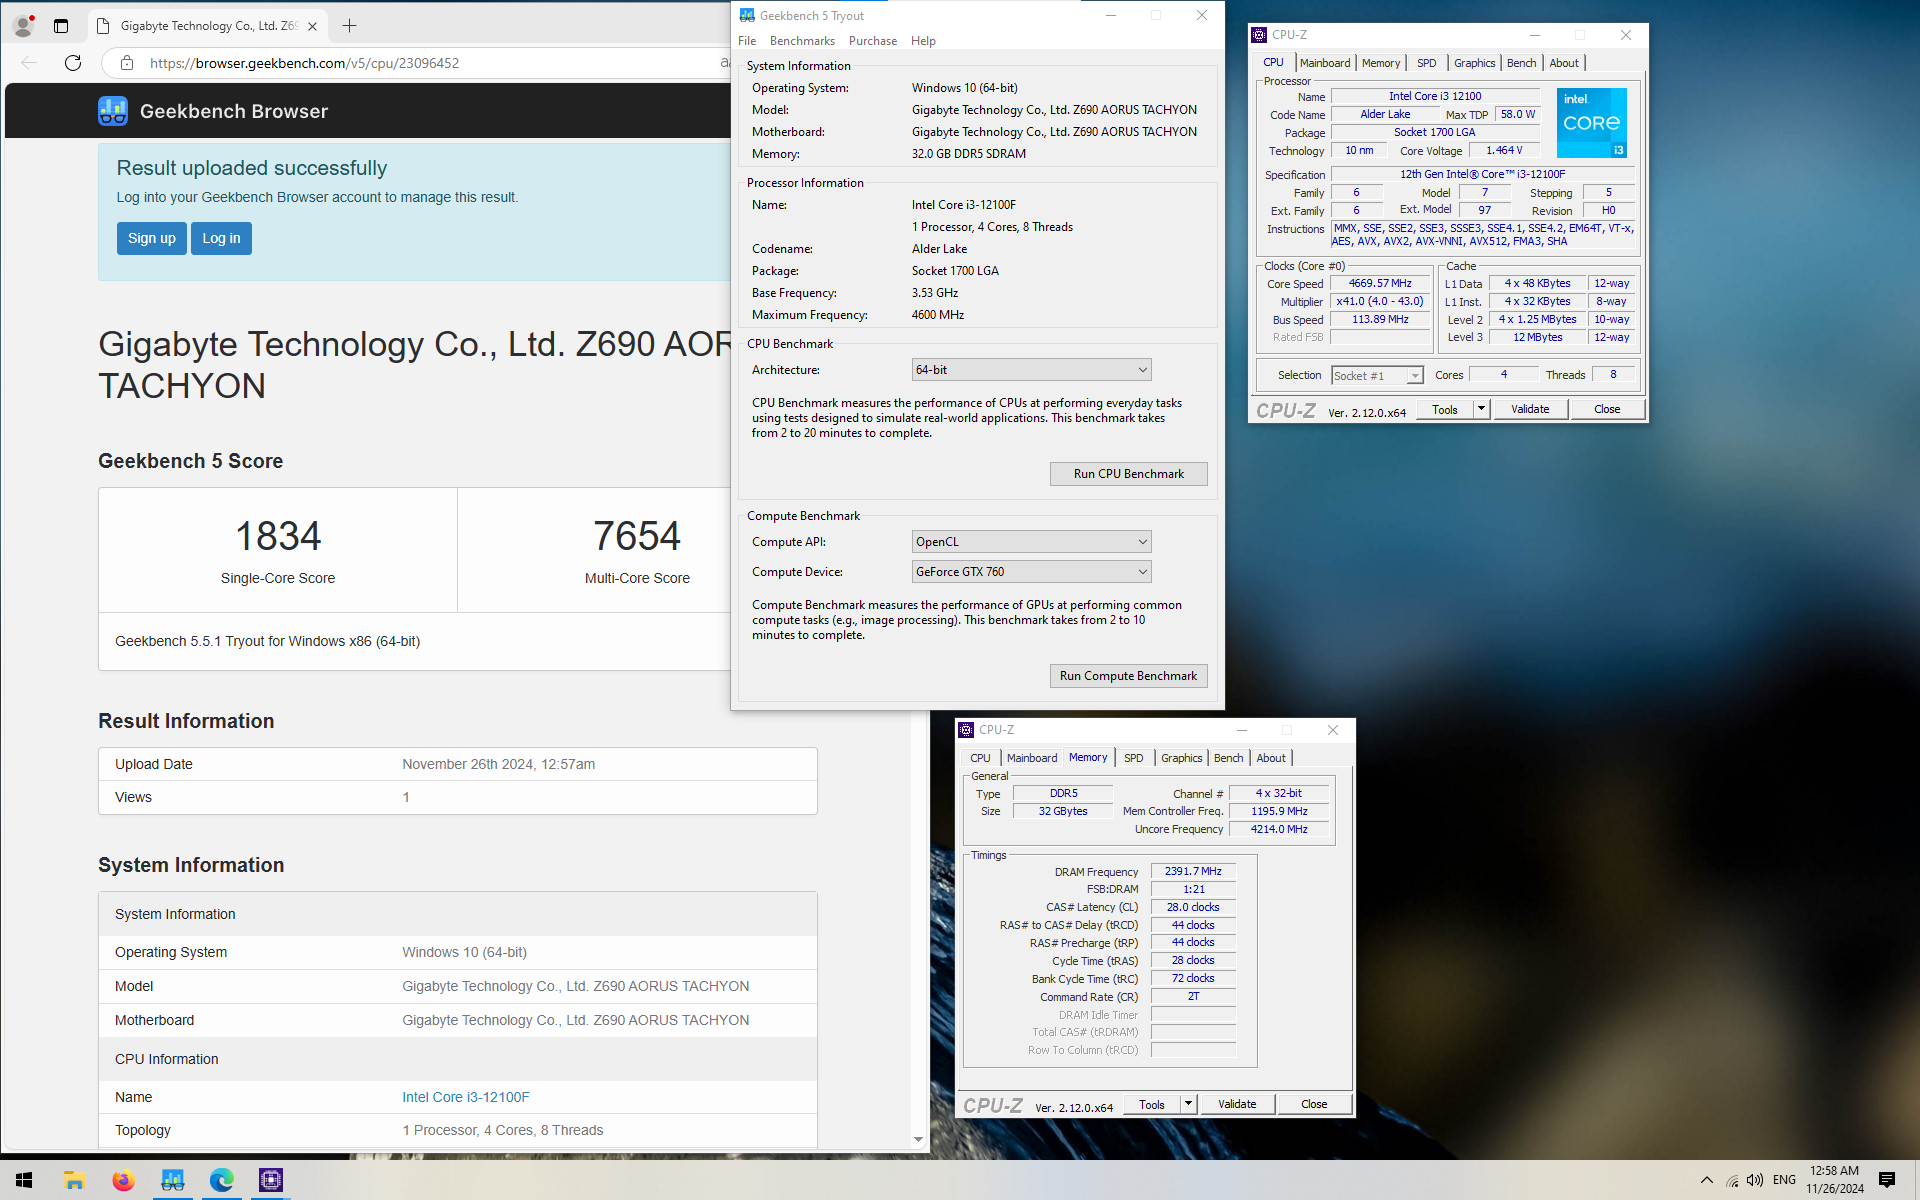Viewport: 1920px width, 1200px height.
Task: Click Tools button in lower CPU-Z
Action: (x=1152, y=1104)
